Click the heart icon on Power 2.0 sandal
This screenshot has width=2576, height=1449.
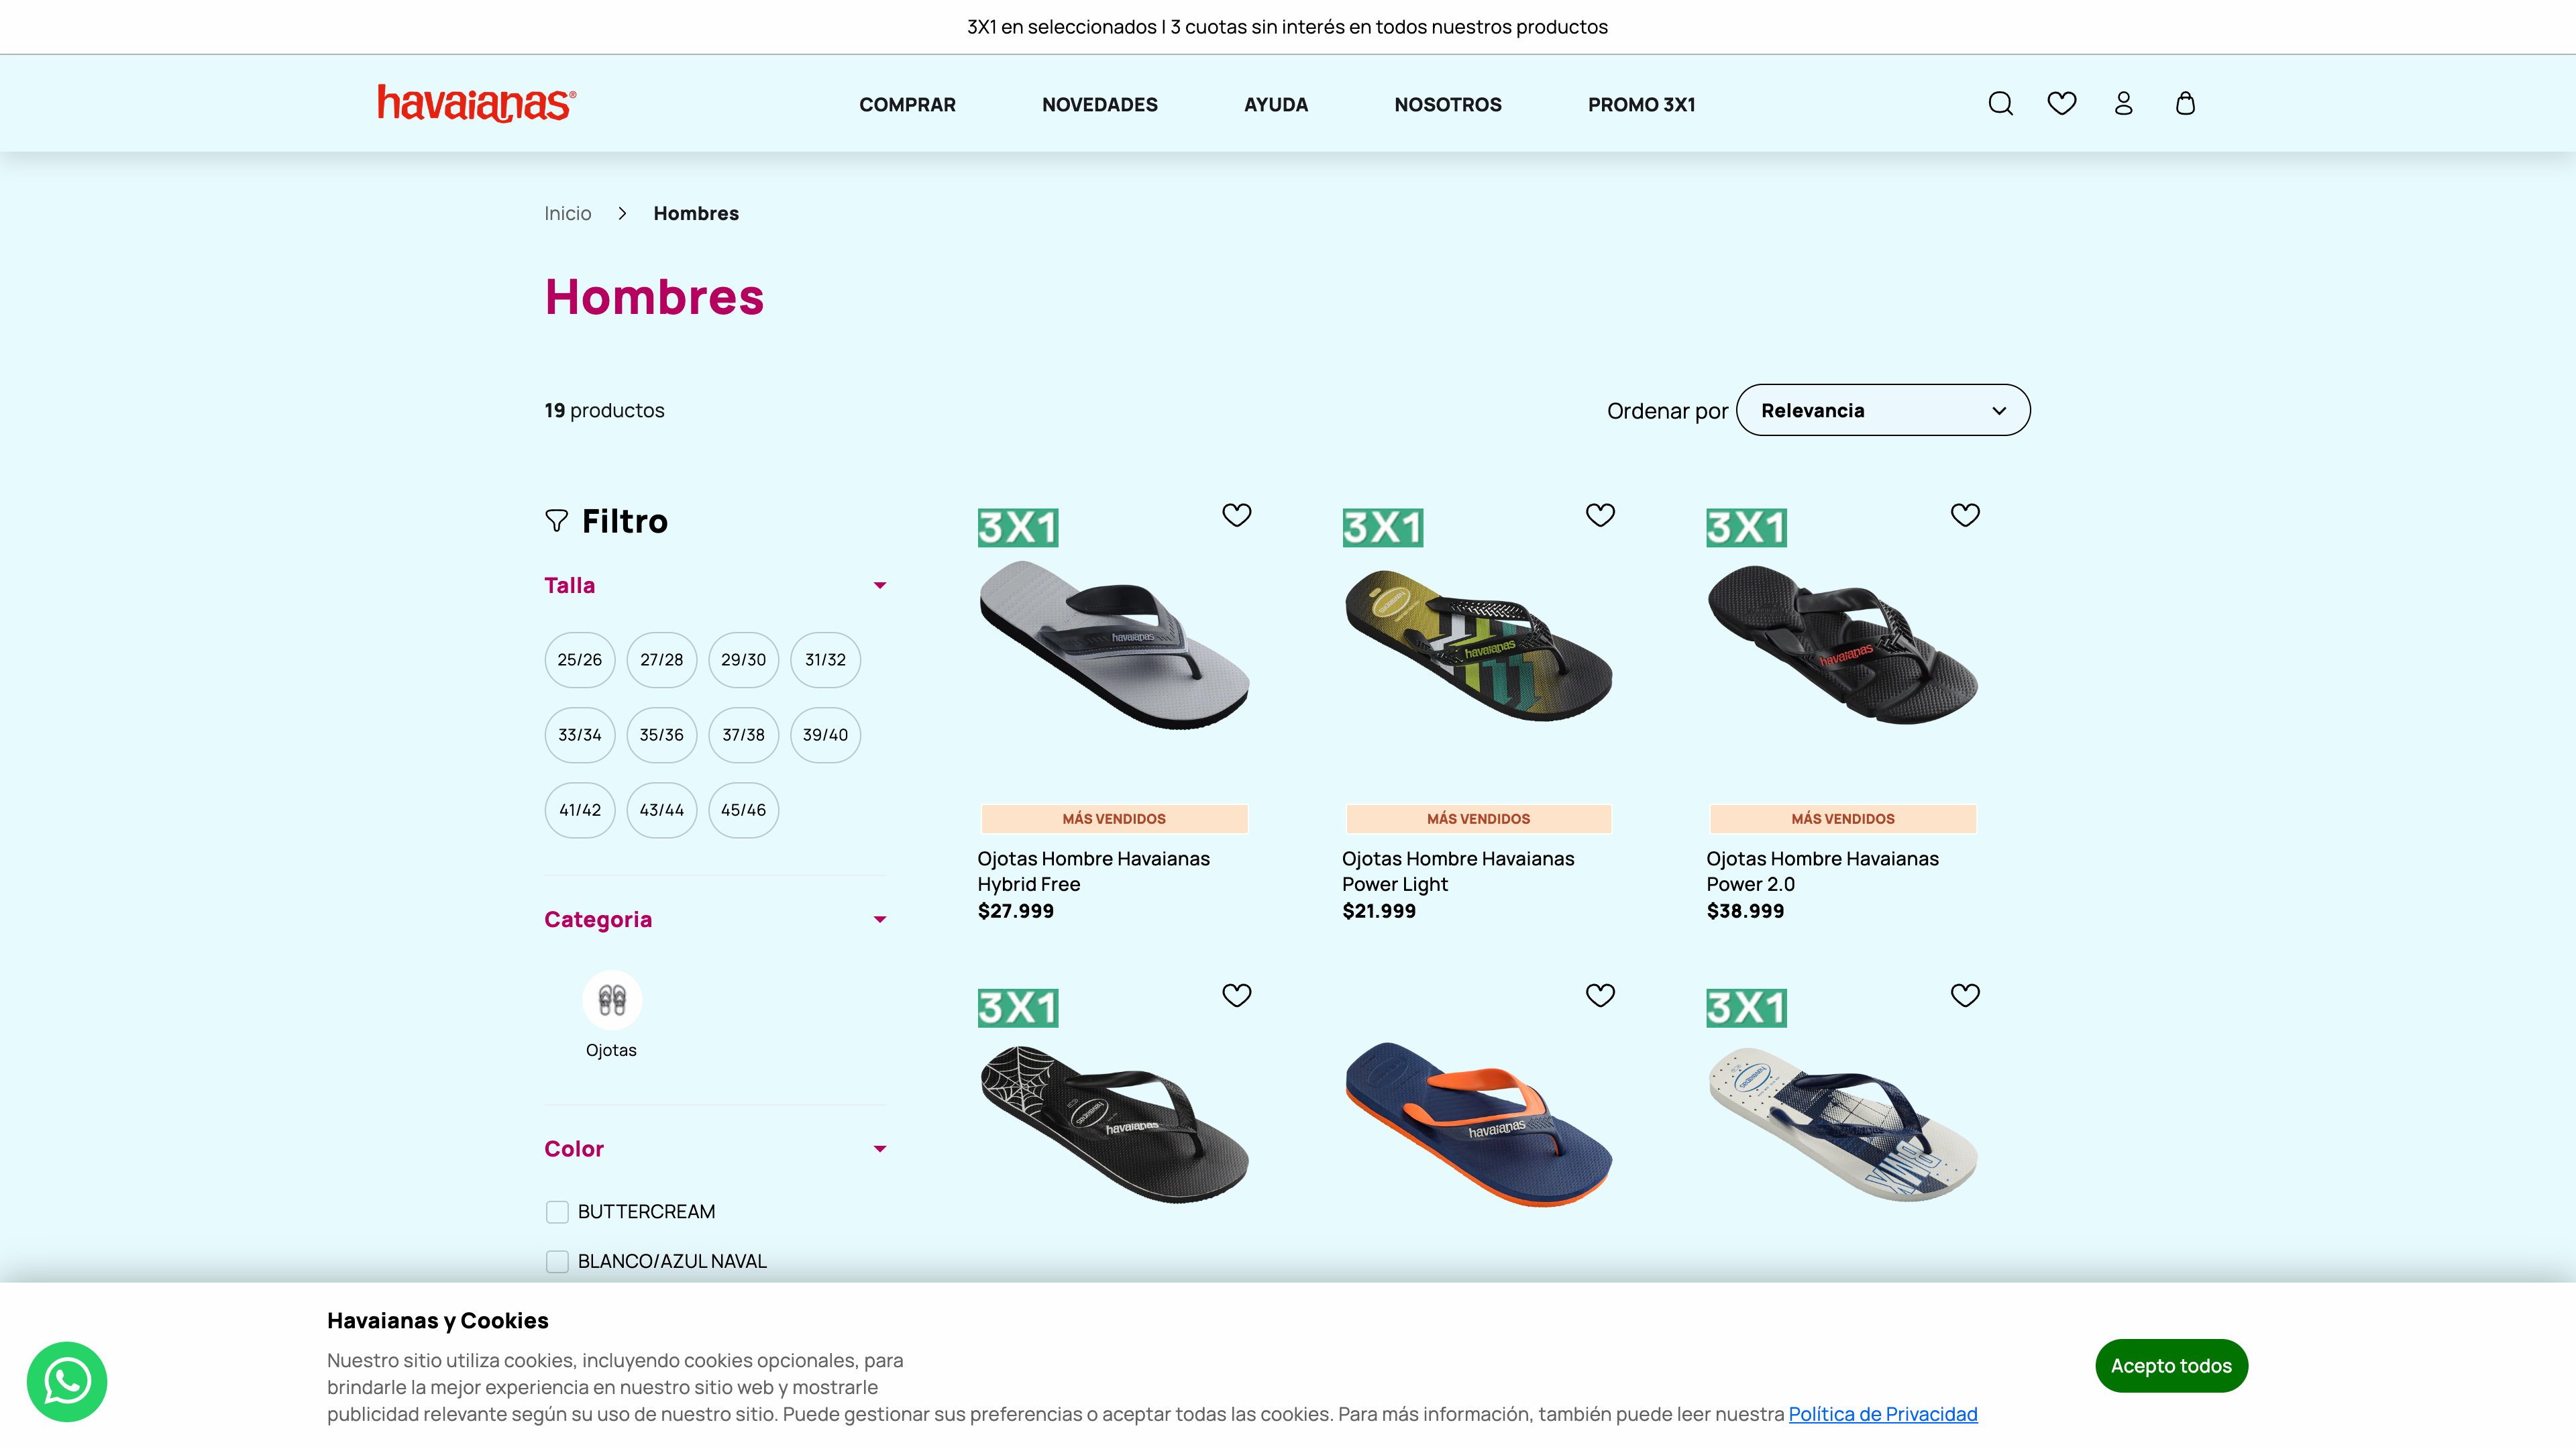pyautogui.click(x=1964, y=514)
